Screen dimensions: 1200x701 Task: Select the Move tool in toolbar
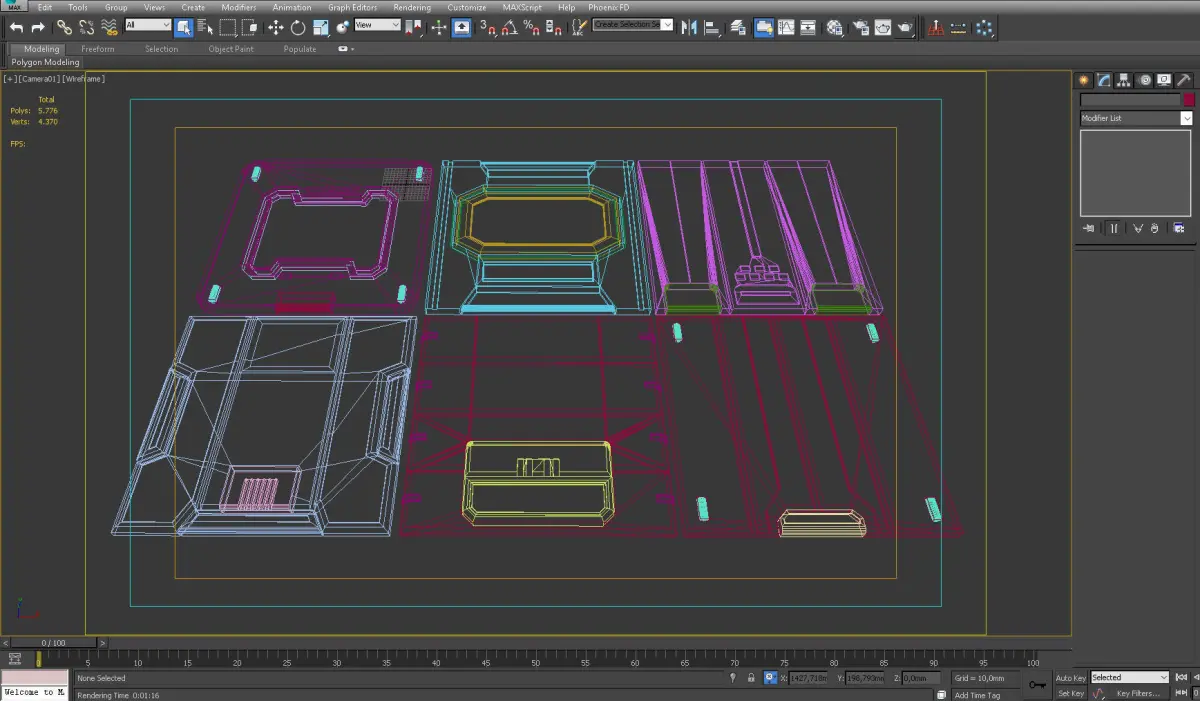(276, 28)
